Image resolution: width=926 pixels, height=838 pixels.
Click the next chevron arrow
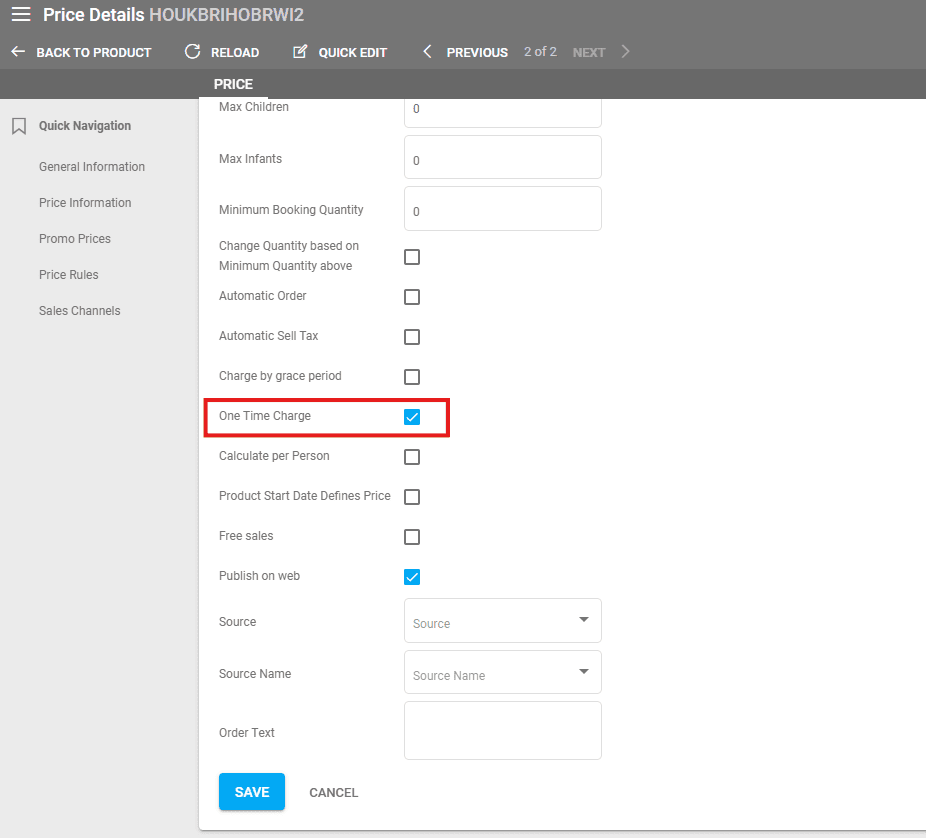pos(626,52)
